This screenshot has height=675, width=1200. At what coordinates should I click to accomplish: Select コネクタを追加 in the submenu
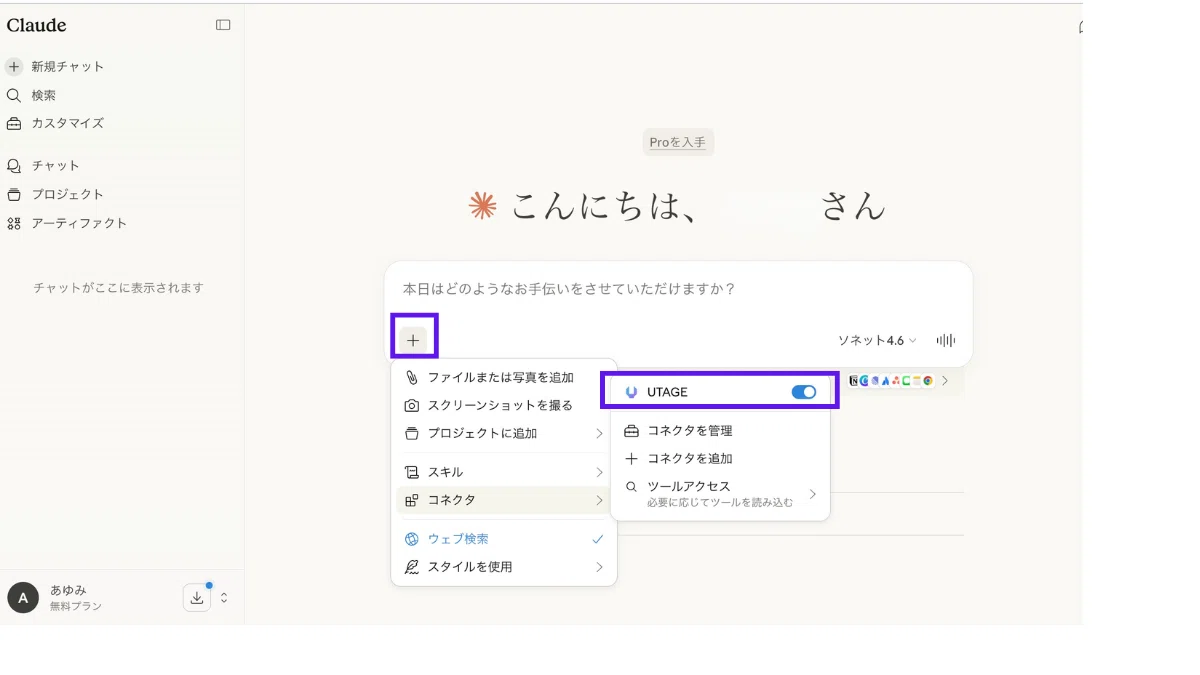(x=690, y=459)
